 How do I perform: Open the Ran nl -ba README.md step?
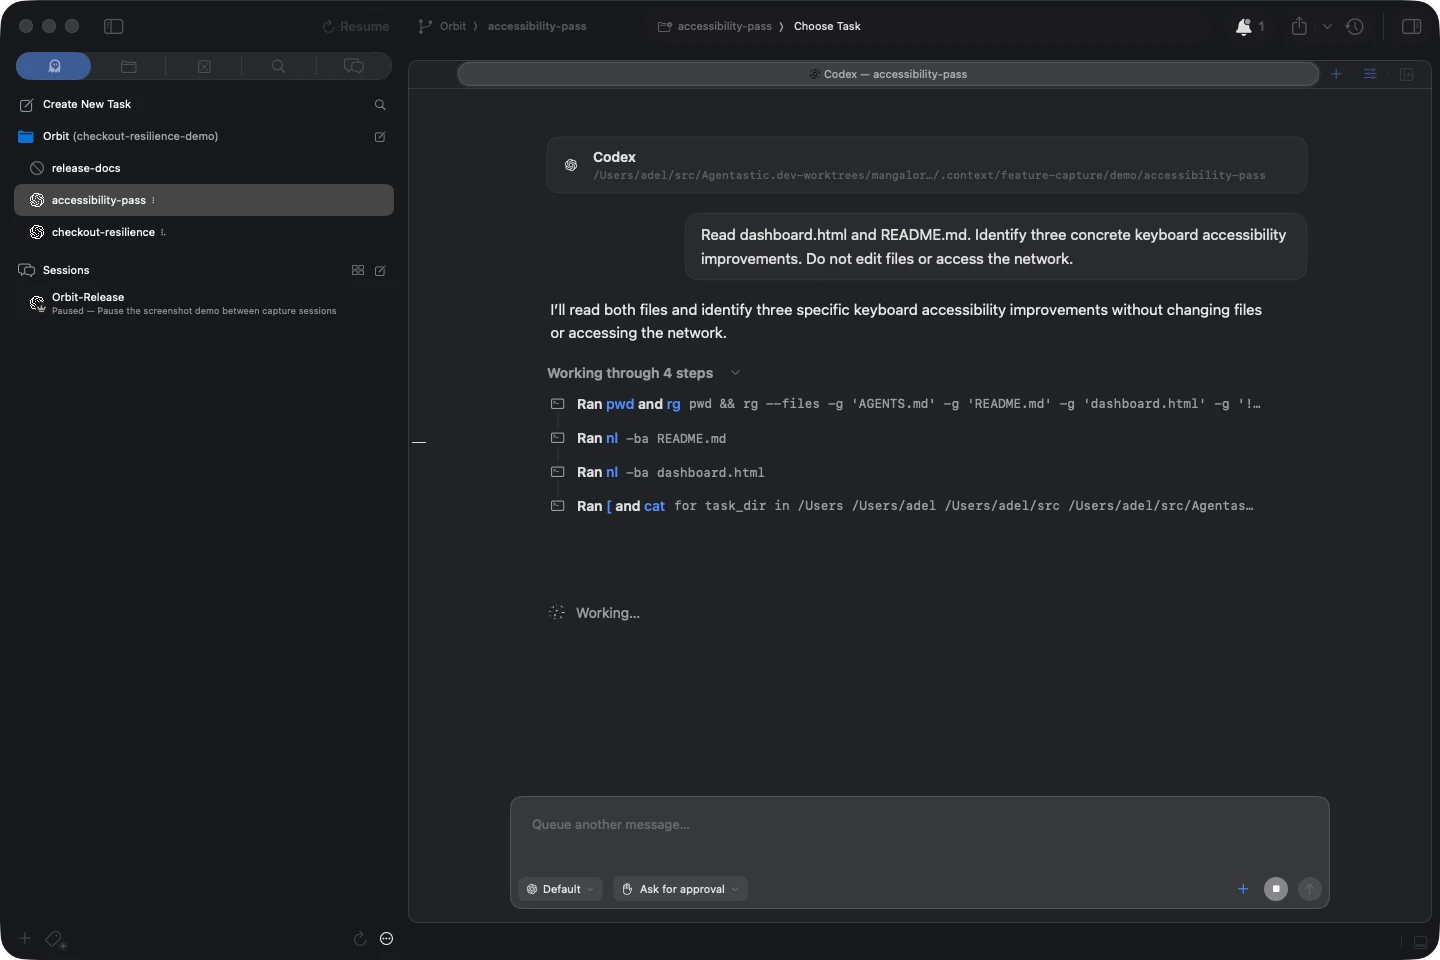click(x=639, y=438)
